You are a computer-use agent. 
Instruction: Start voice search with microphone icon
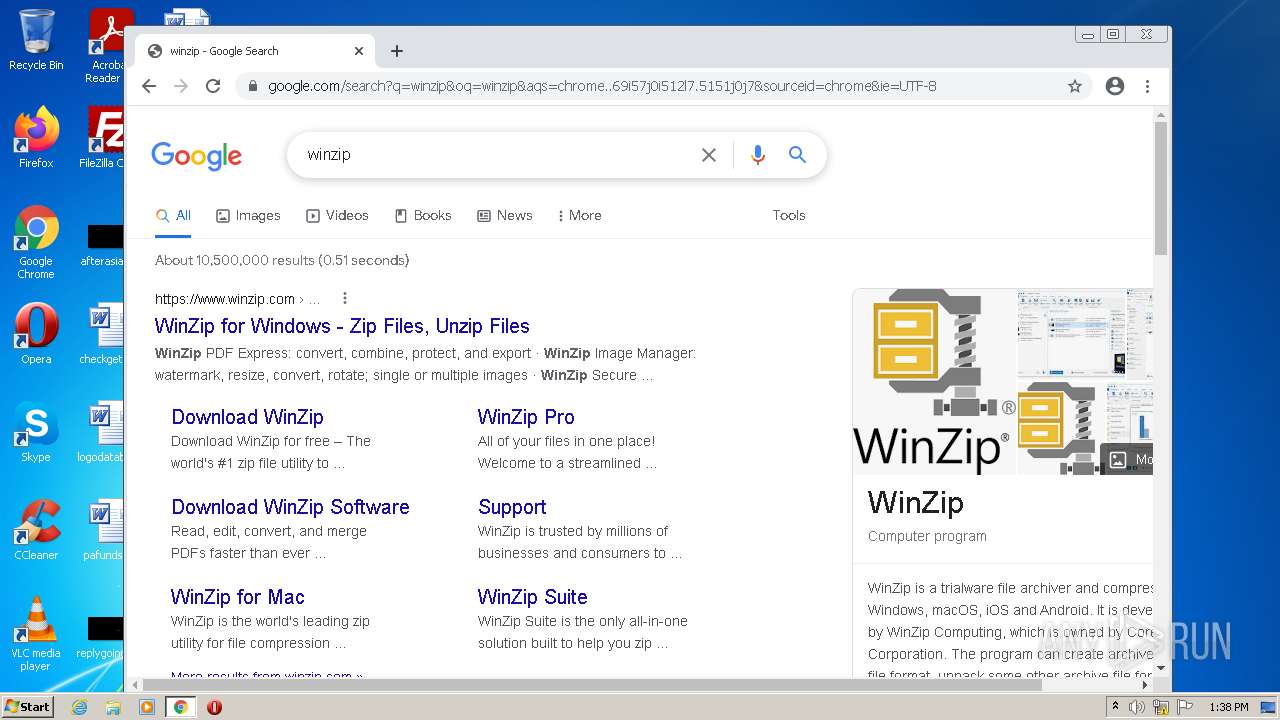pos(758,155)
